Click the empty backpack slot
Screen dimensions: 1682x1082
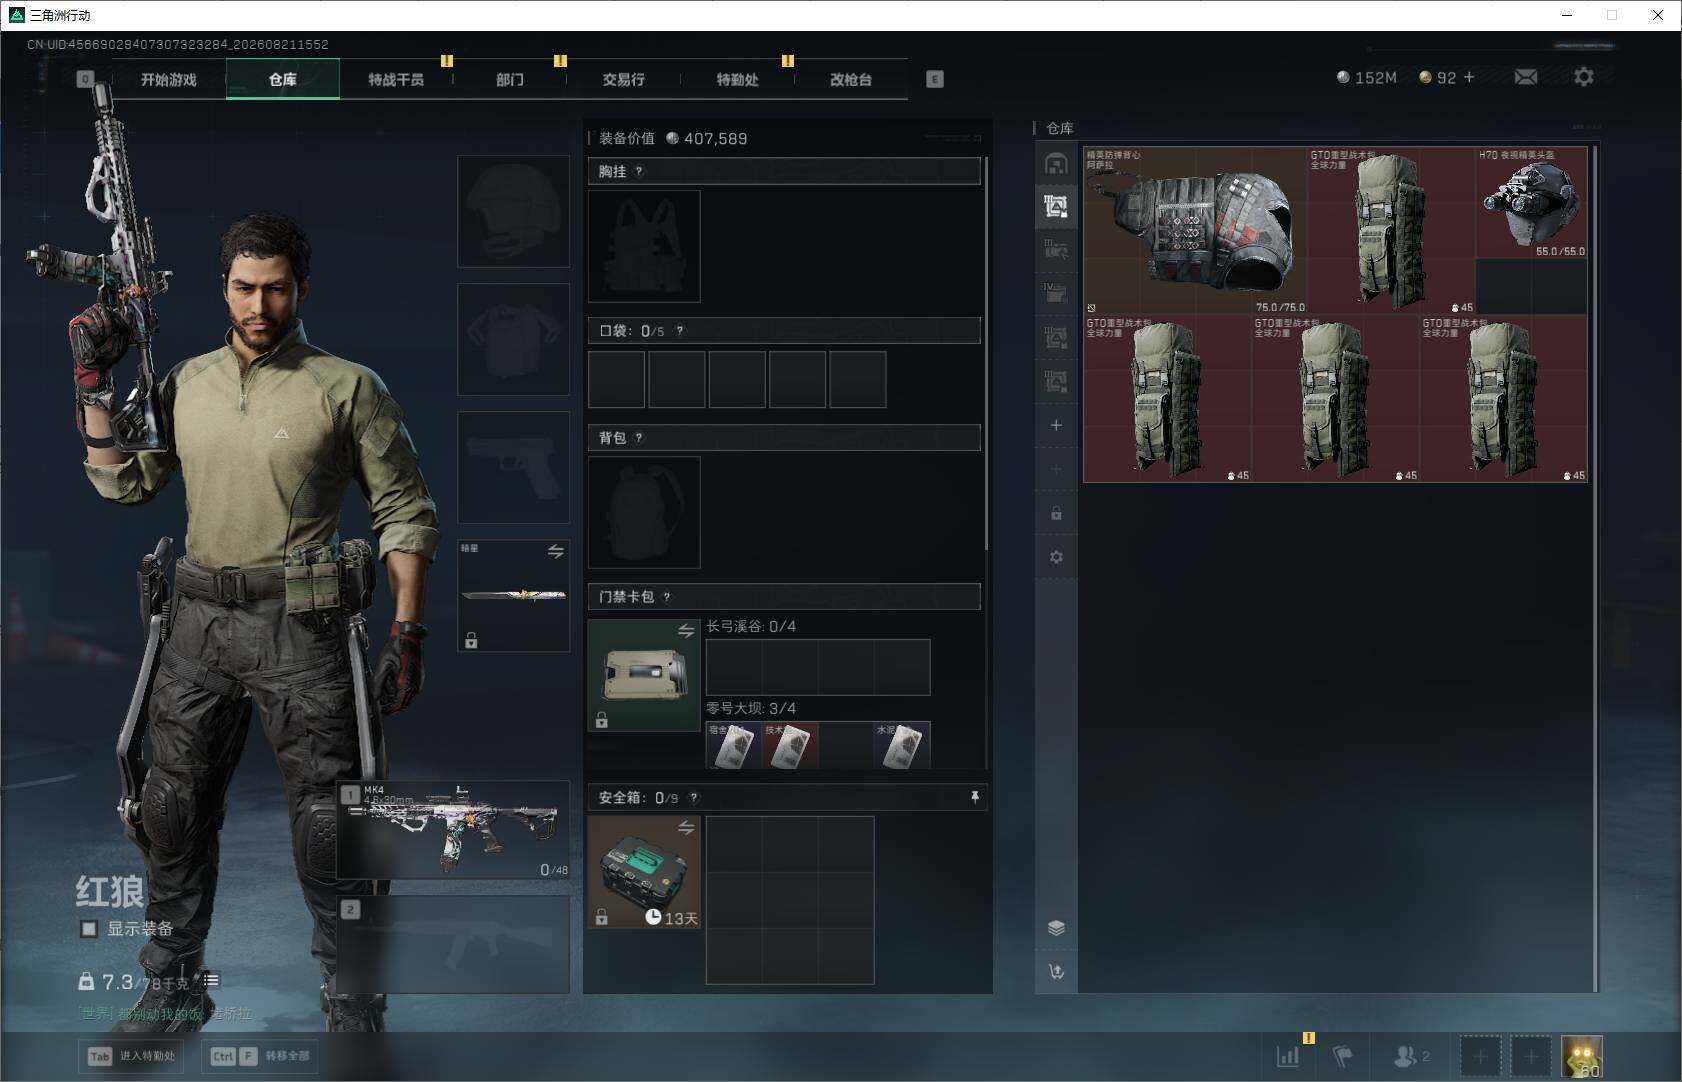(644, 512)
